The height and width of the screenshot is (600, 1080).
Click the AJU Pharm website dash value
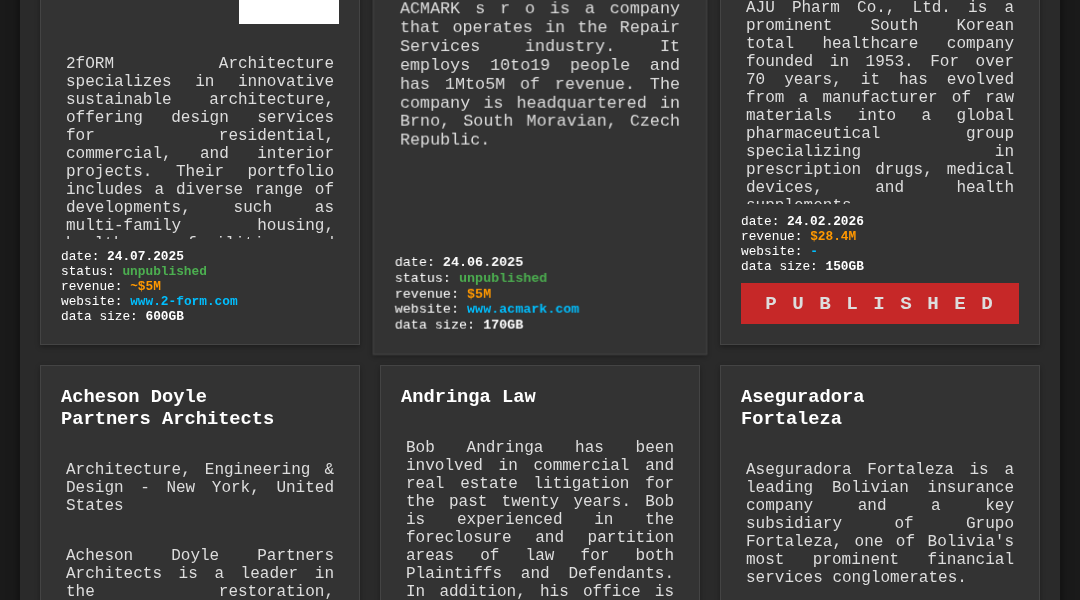pos(814,251)
